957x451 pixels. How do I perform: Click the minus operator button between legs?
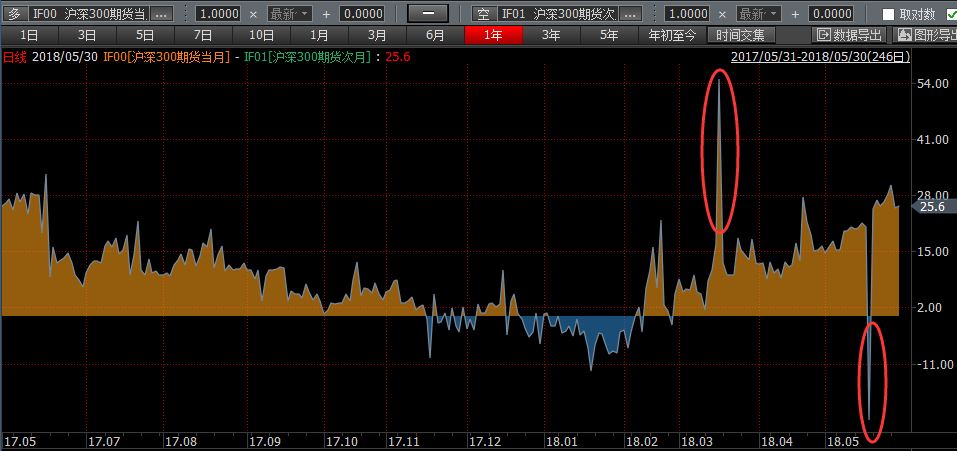[428, 14]
